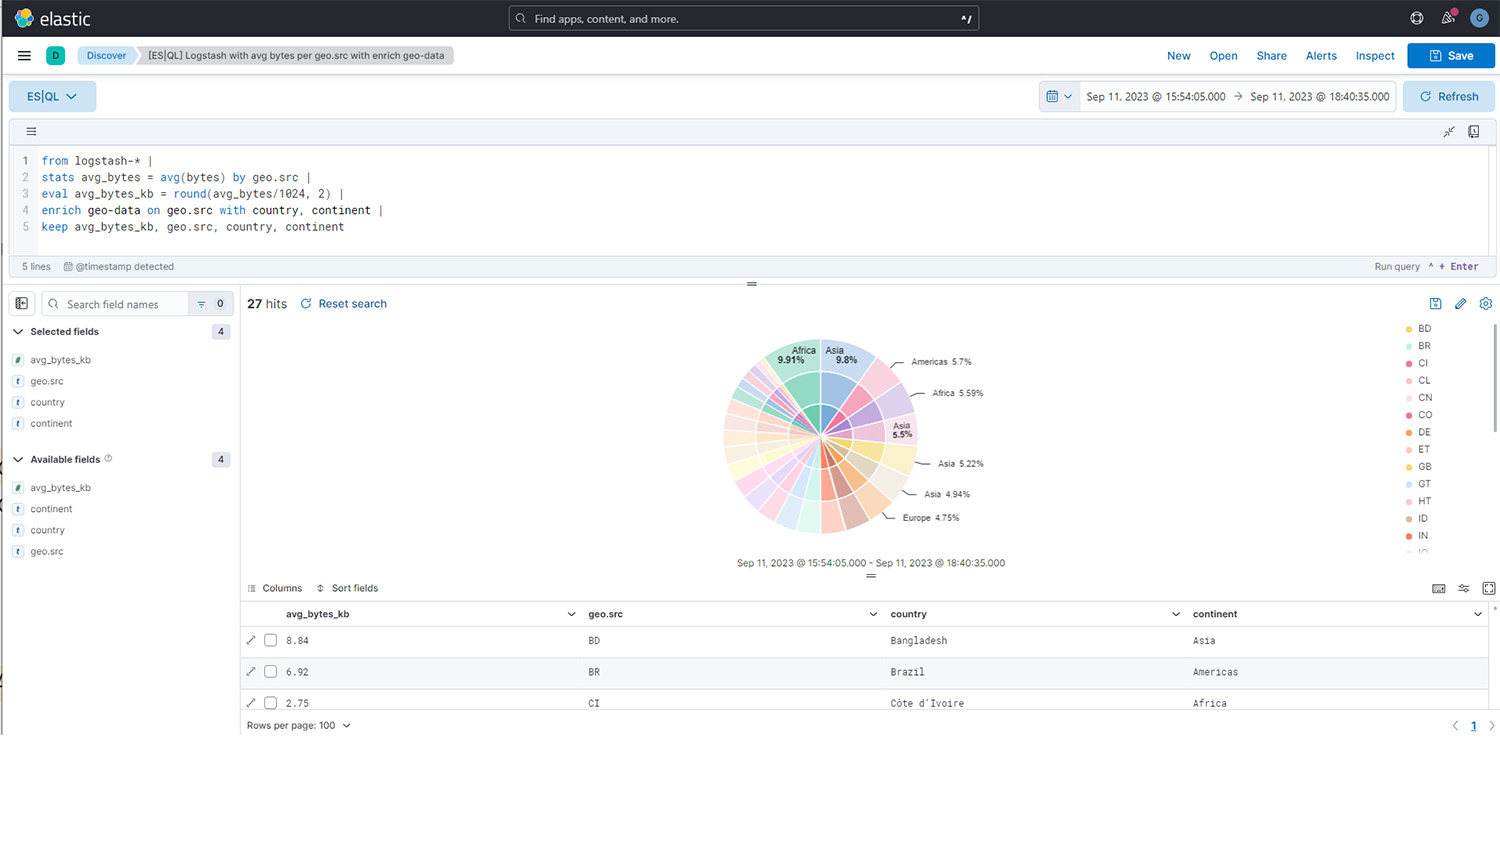
Task: Open the navigation hamburger menu
Action: 24,56
